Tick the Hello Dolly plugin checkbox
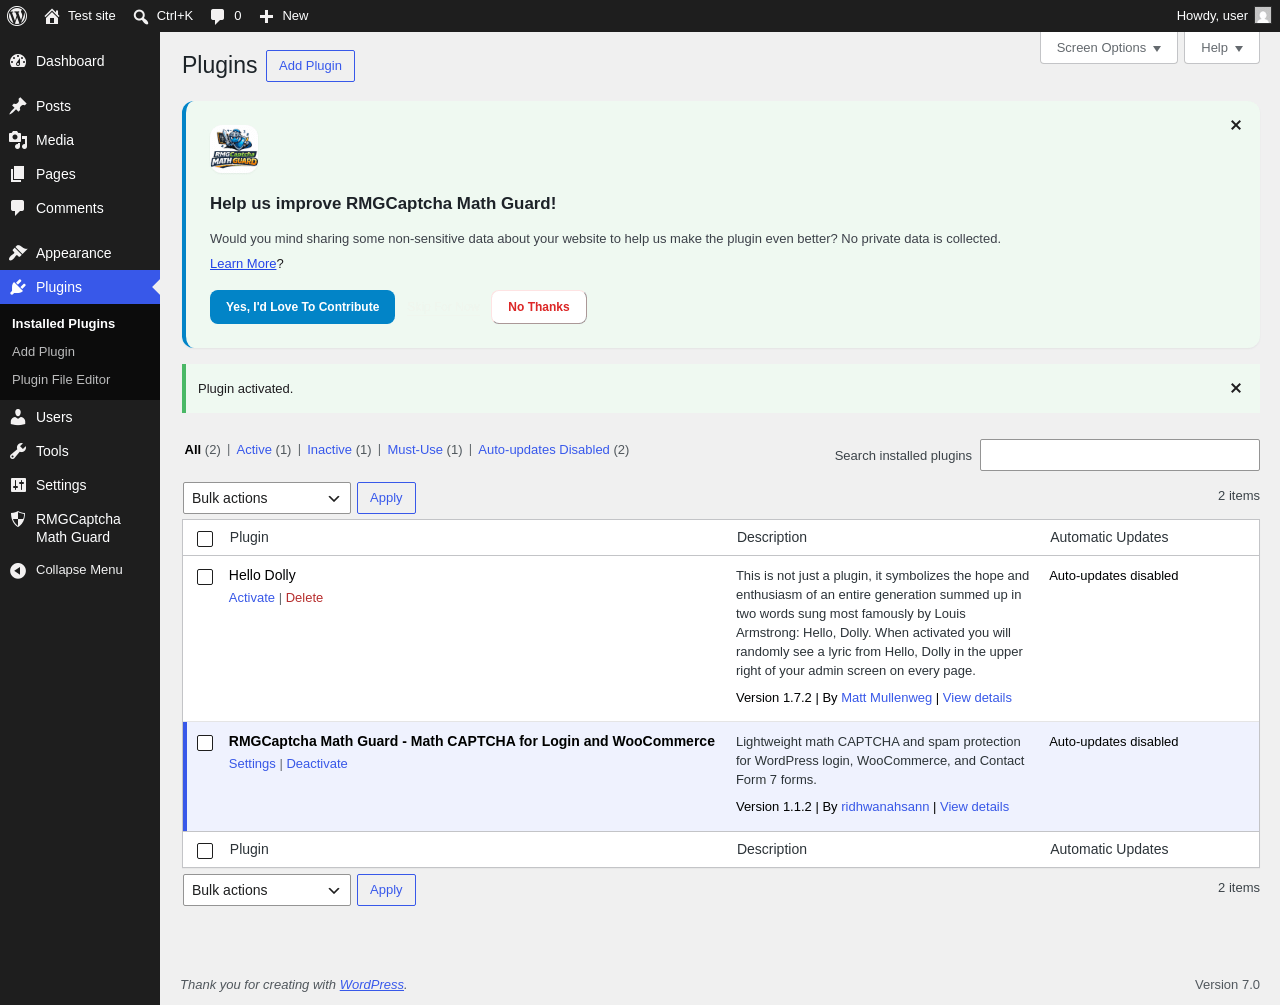 coord(205,577)
